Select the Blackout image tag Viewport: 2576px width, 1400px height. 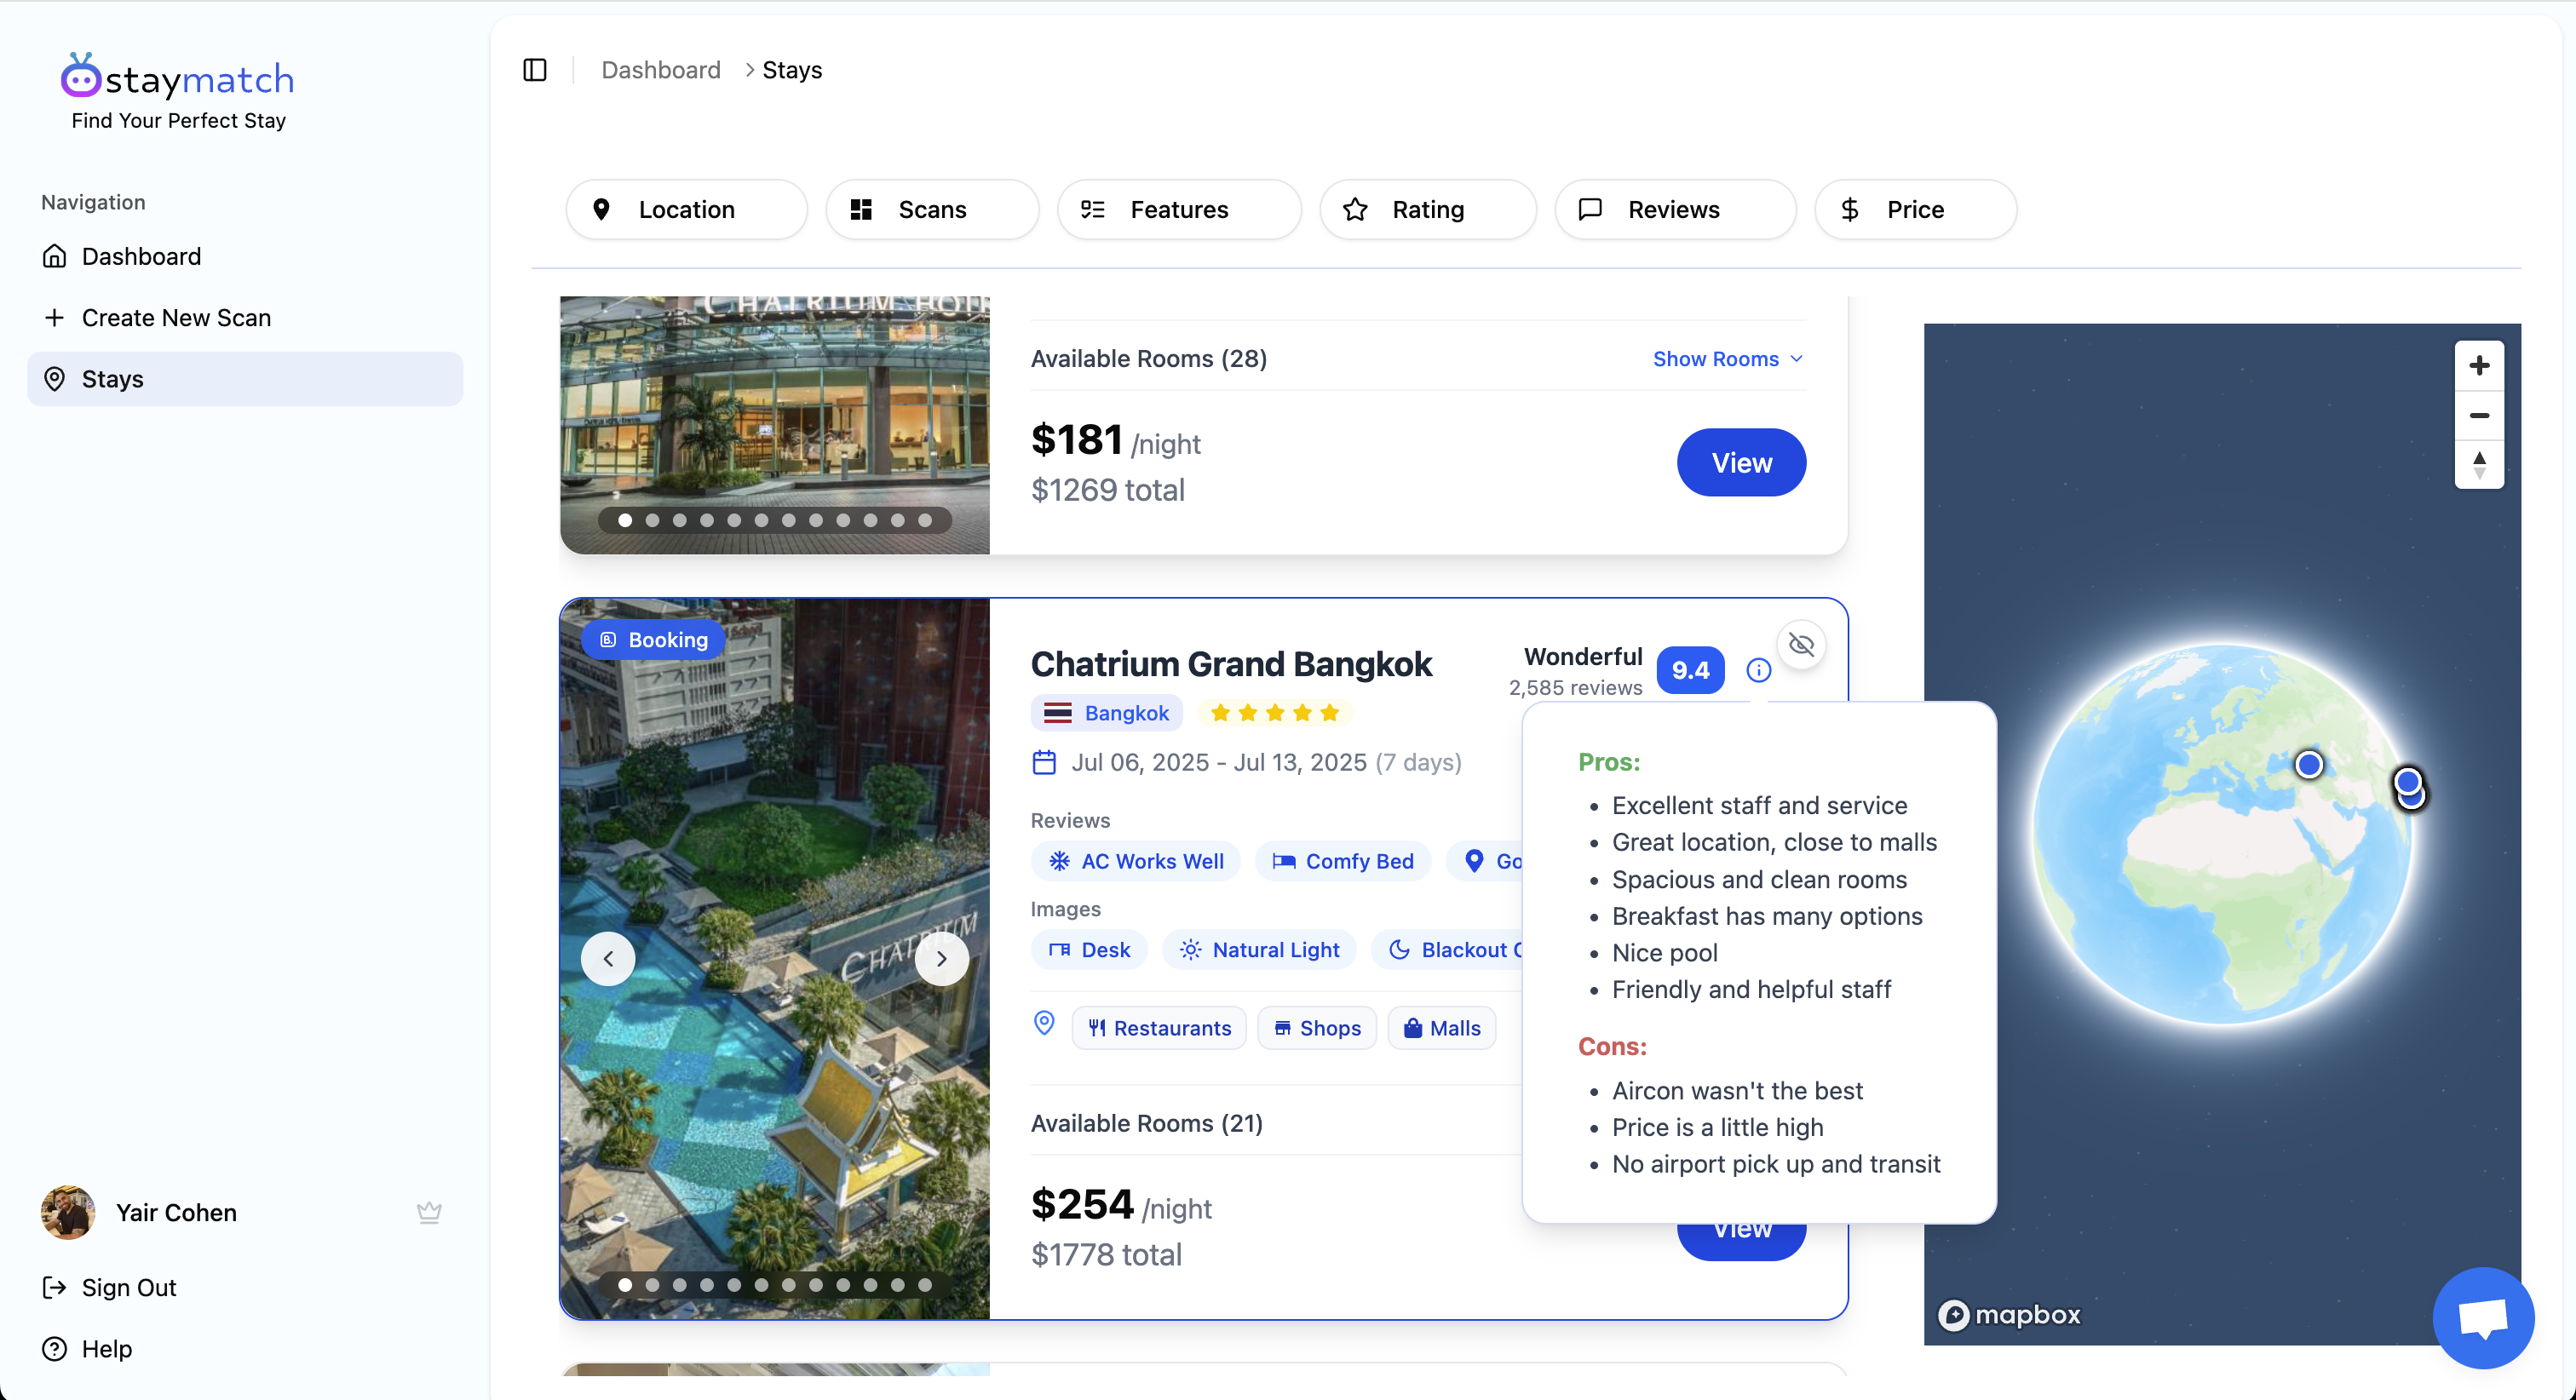coord(1448,950)
